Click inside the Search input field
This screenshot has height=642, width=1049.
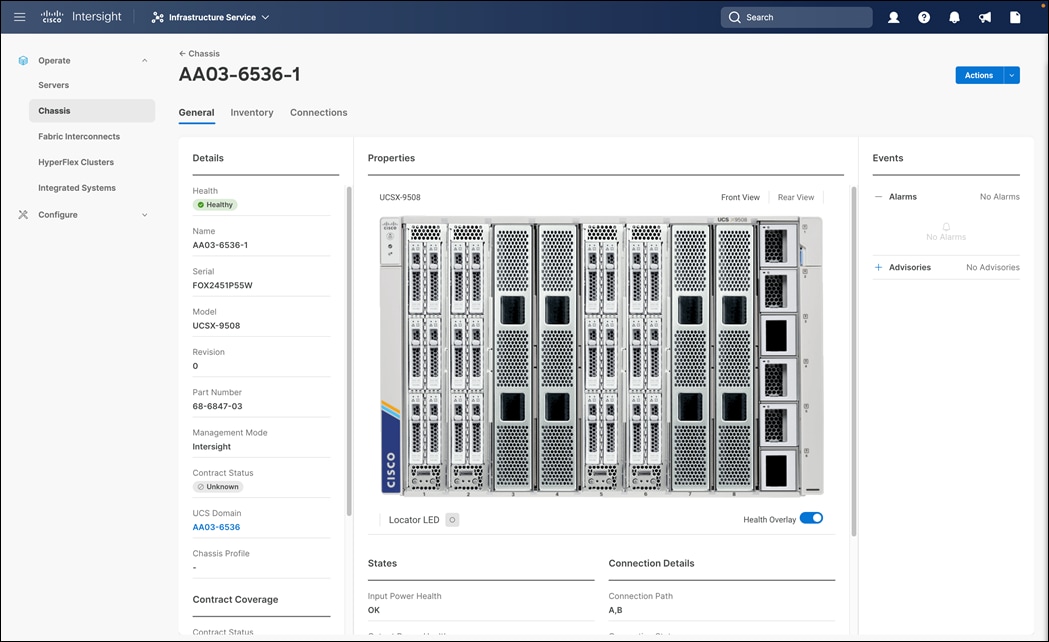[800, 17]
